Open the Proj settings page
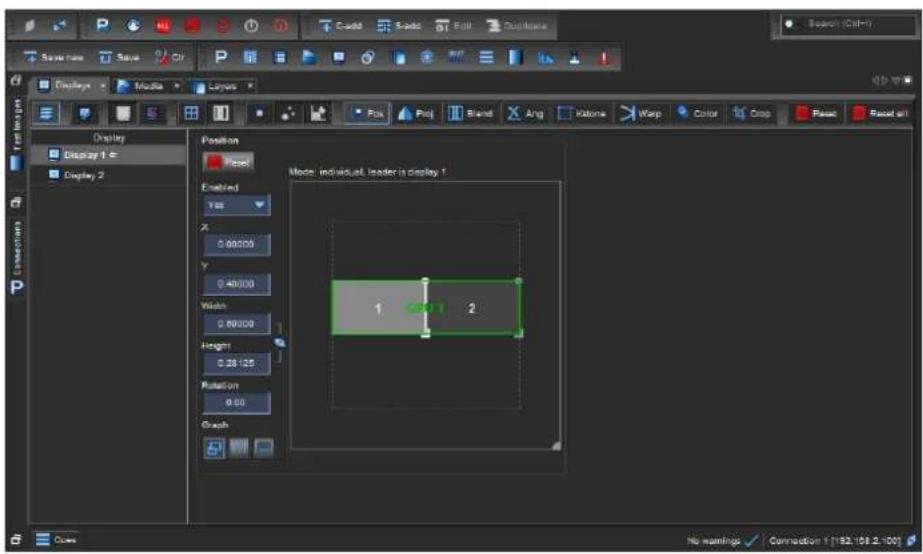The height and width of the screenshot is (554, 923). [416, 114]
